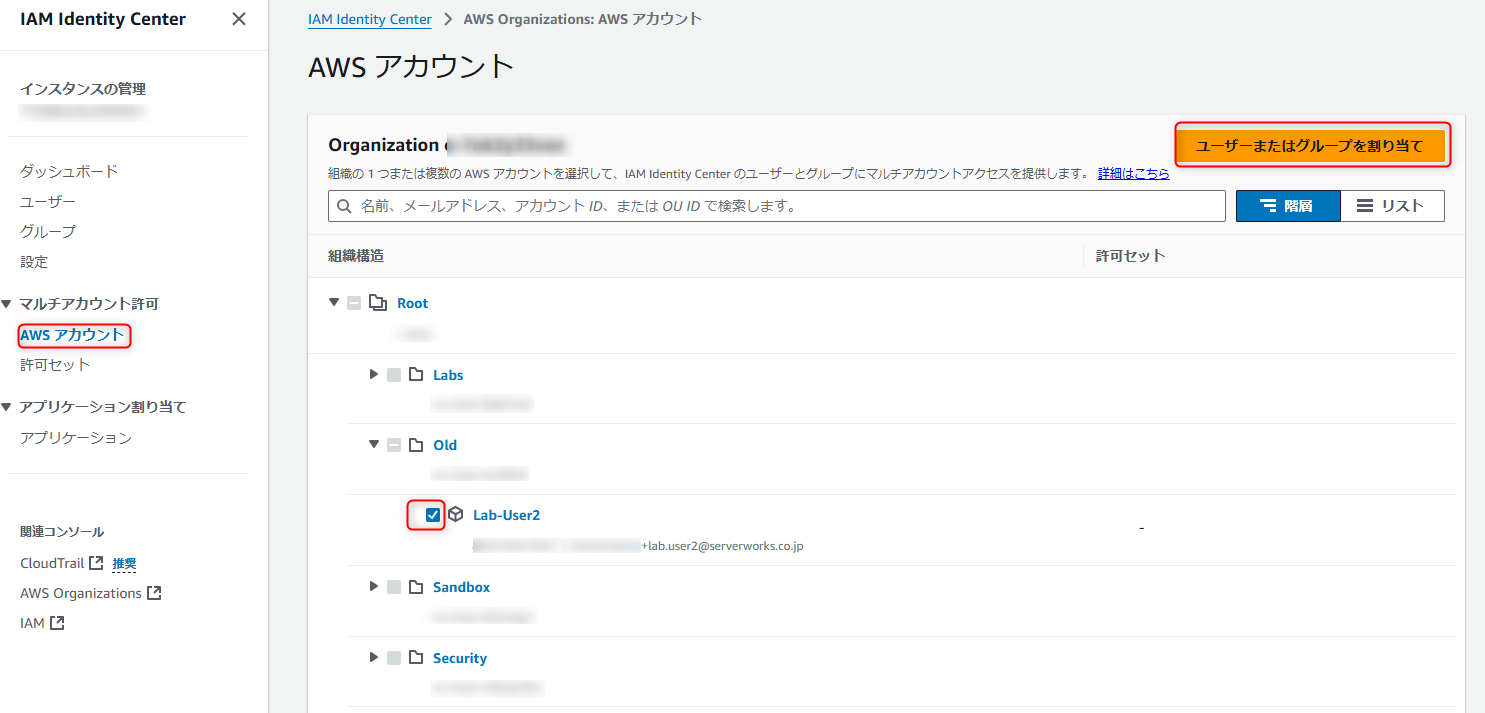Screen dimensions: 1485x713
Task: Click the Lab-User2 account cube icon
Action: [456, 515]
